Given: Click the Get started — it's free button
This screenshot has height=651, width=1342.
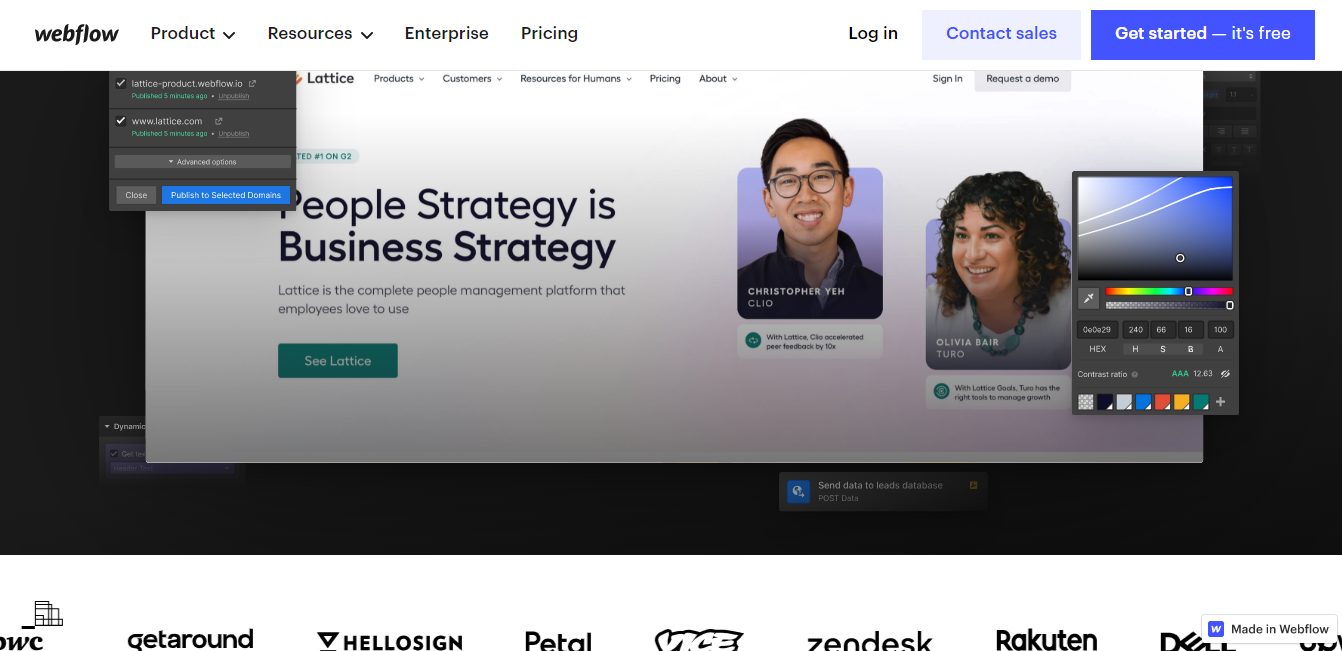Looking at the screenshot, I should (x=1203, y=35).
